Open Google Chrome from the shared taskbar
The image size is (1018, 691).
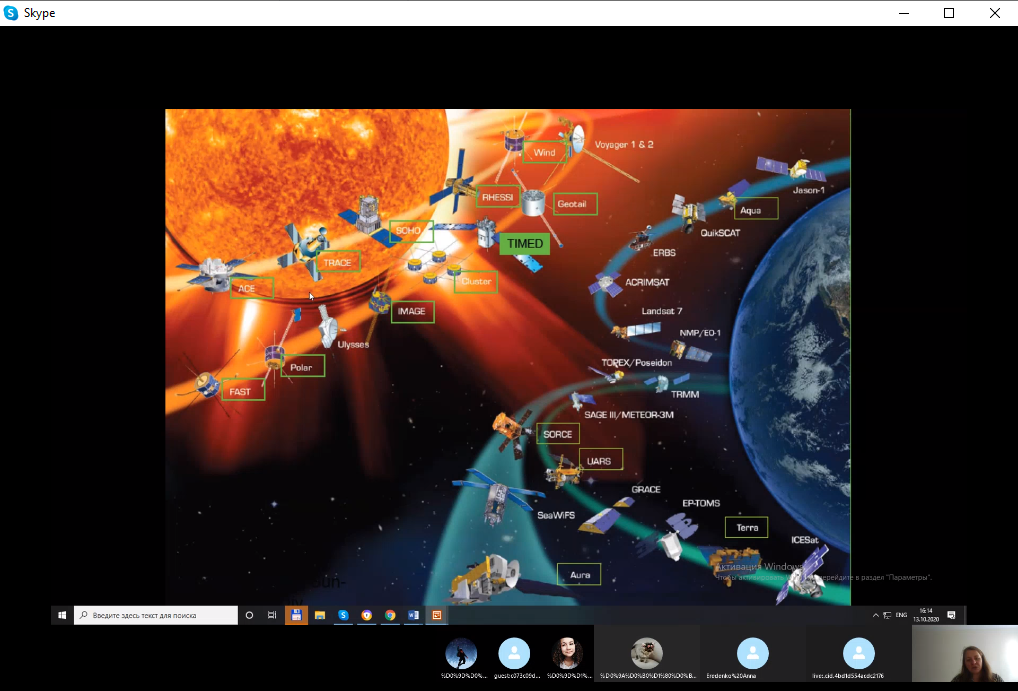click(390, 615)
